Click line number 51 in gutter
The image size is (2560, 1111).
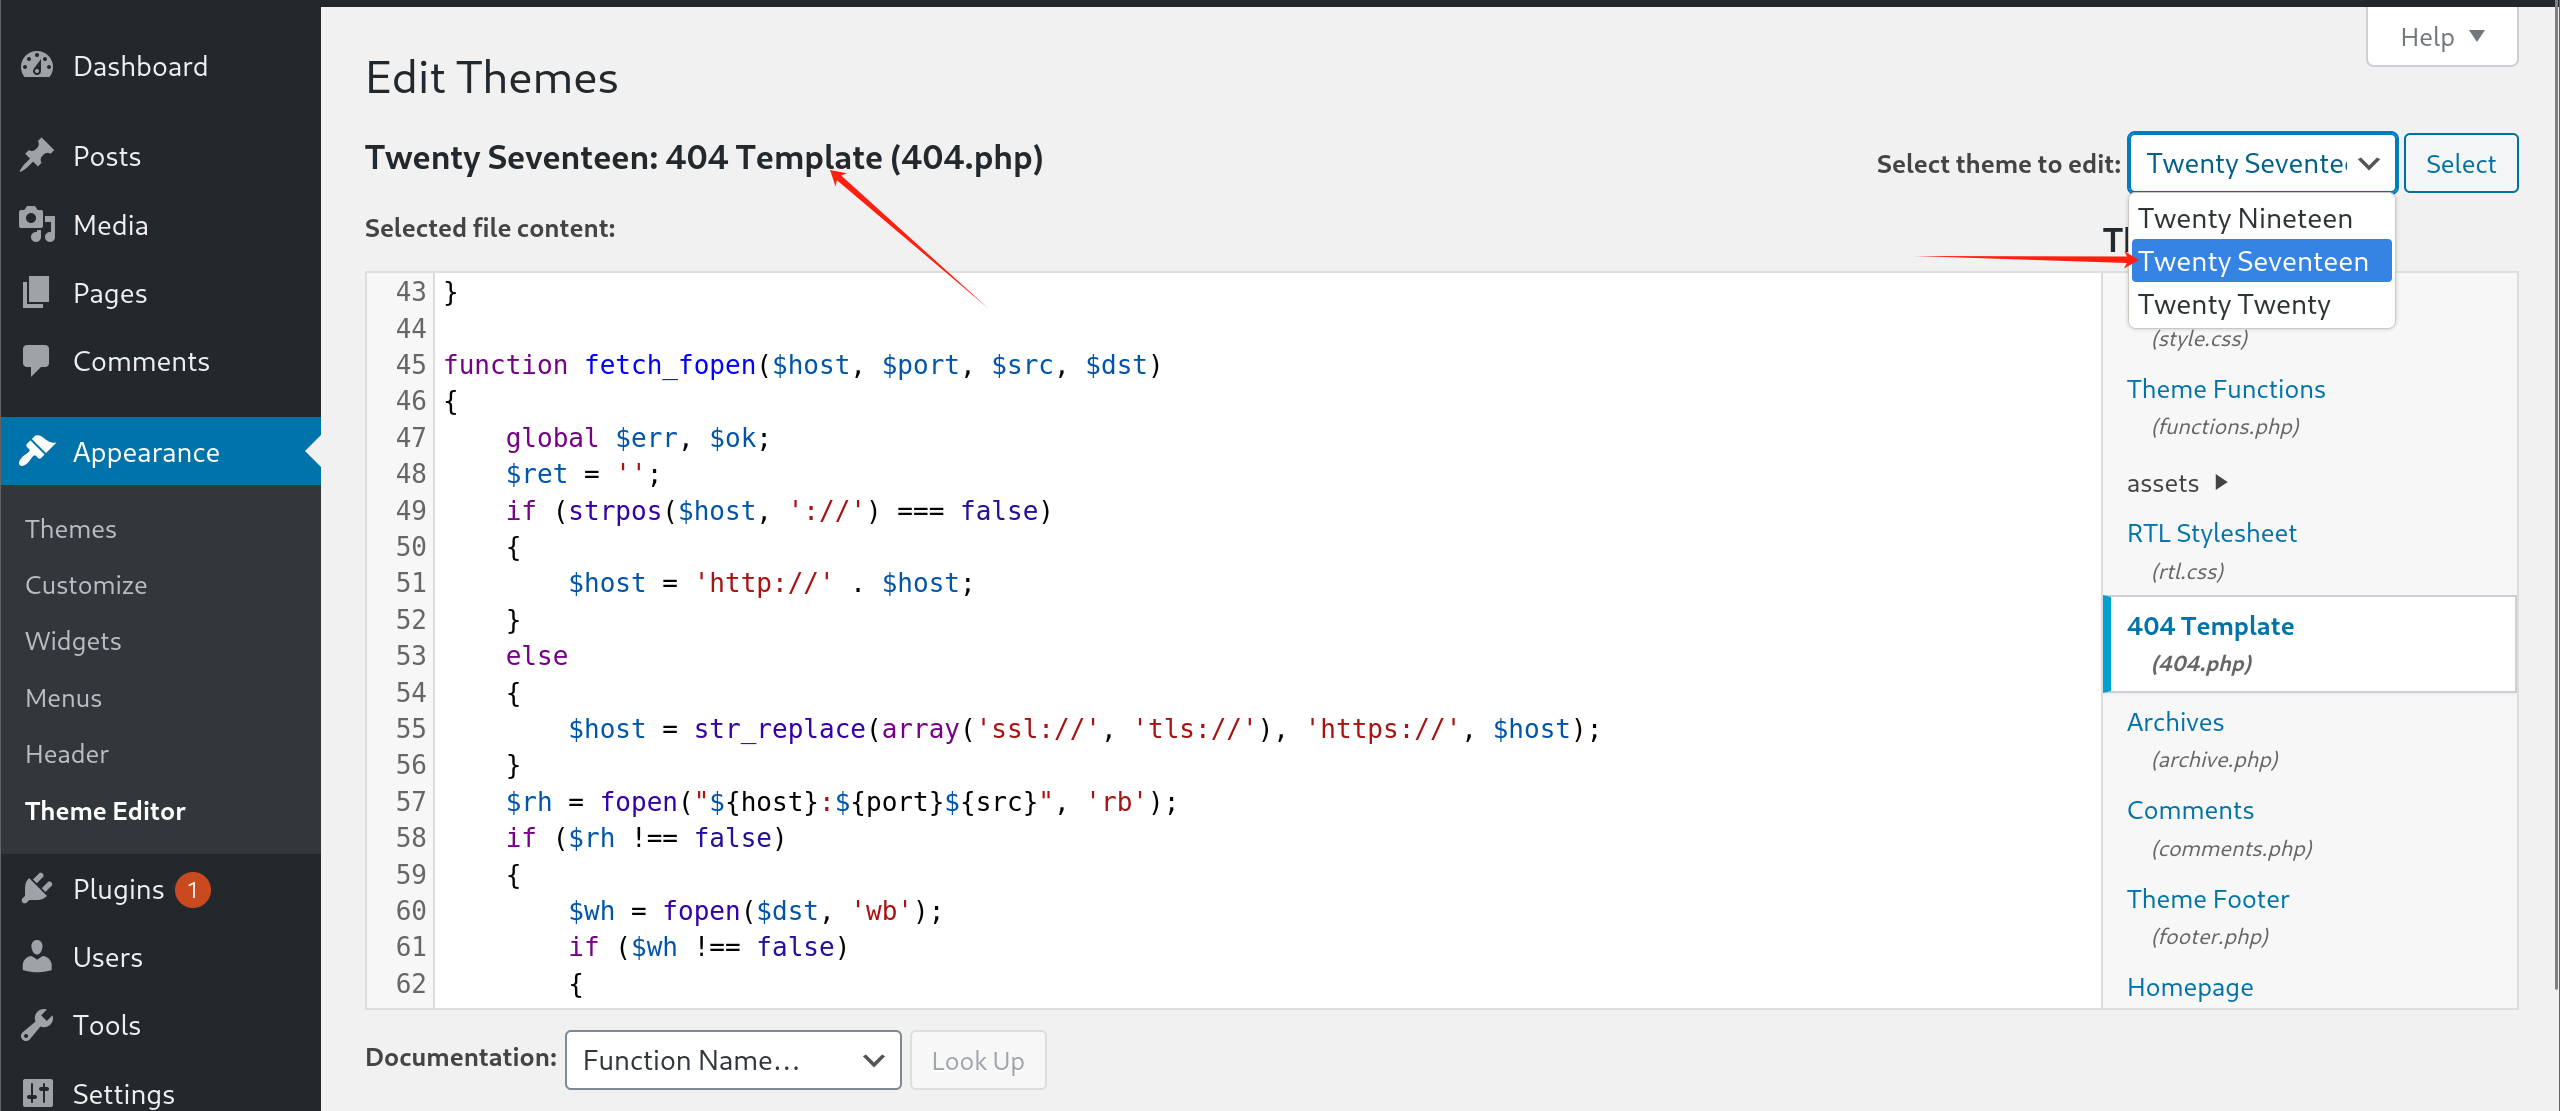[411, 583]
